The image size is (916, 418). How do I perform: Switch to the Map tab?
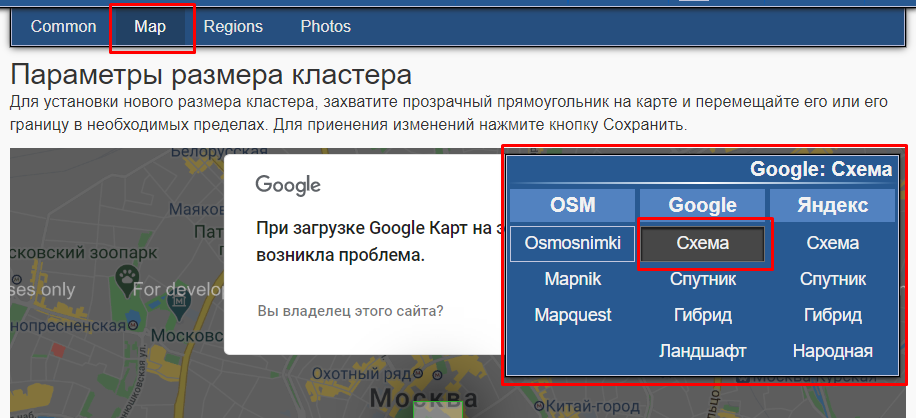[x=150, y=27]
